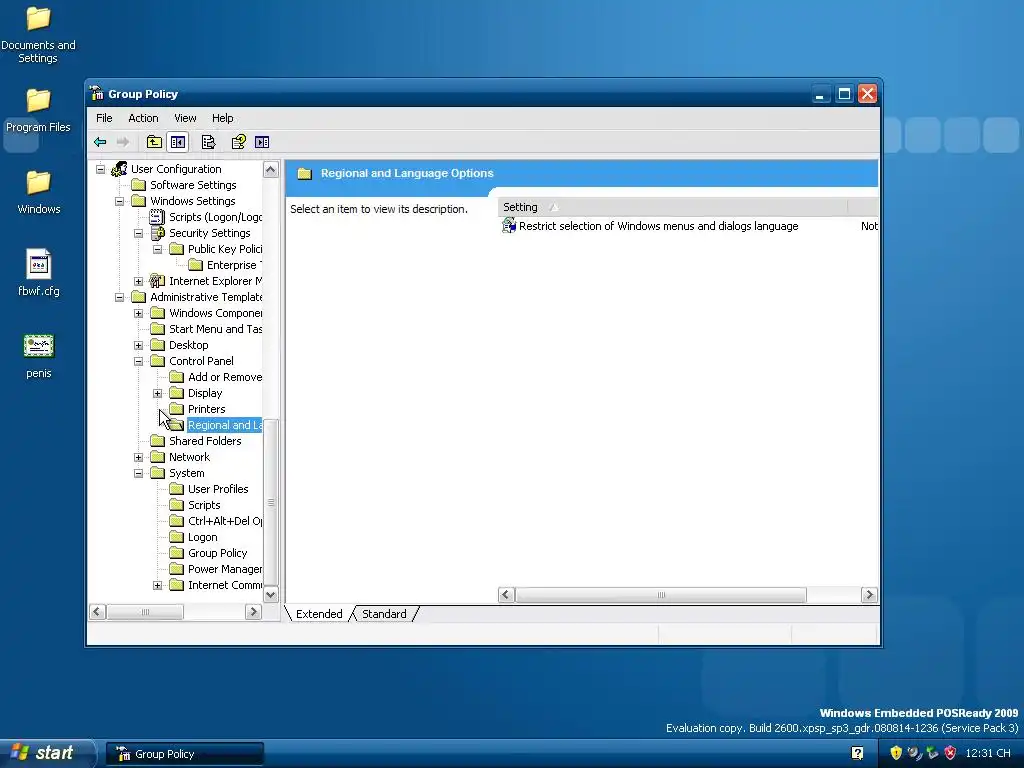Click settings list scroll right arrow

pyautogui.click(x=869, y=595)
